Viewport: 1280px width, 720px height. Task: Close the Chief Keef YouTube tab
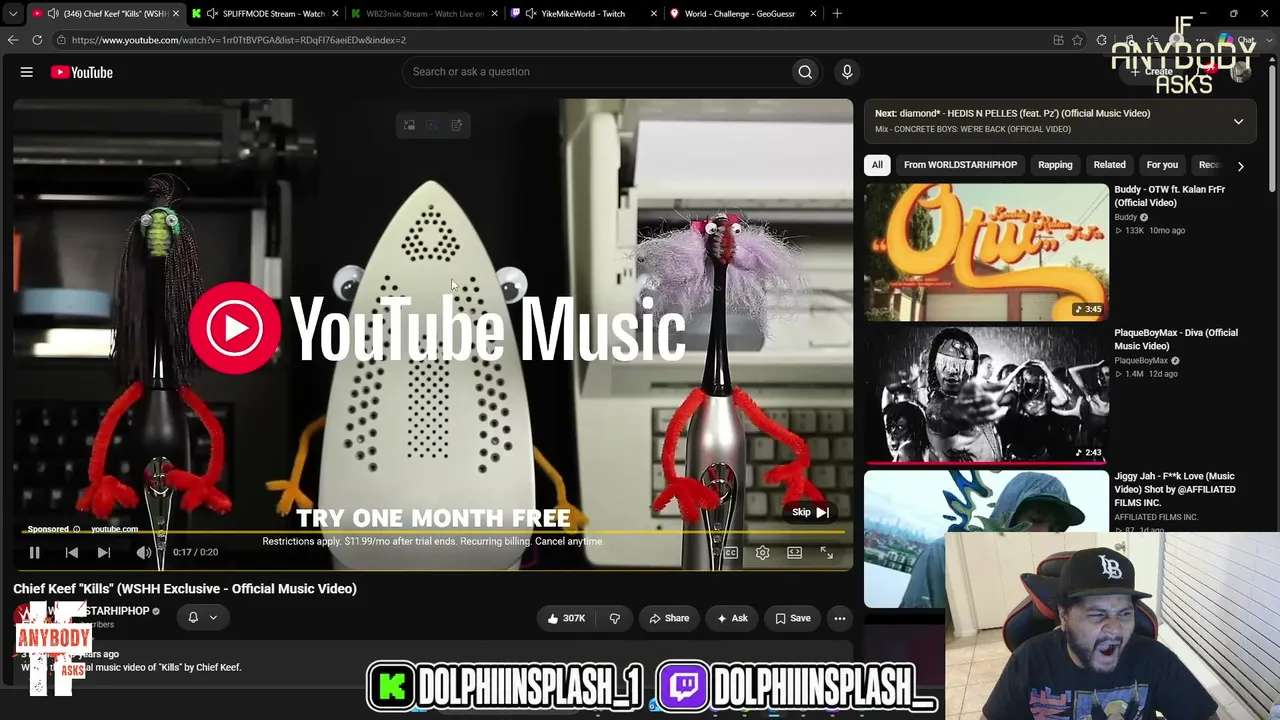[x=176, y=14]
